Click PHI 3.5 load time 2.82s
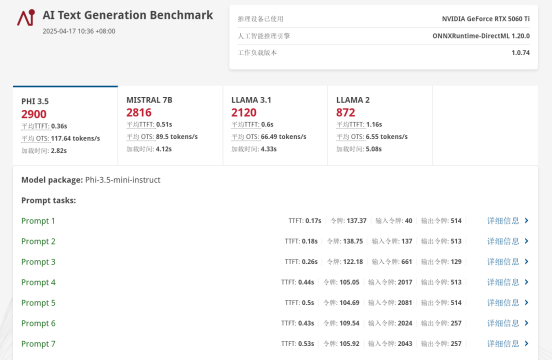The width and height of the screenshot is (553, 361). (x=59, y=151)
